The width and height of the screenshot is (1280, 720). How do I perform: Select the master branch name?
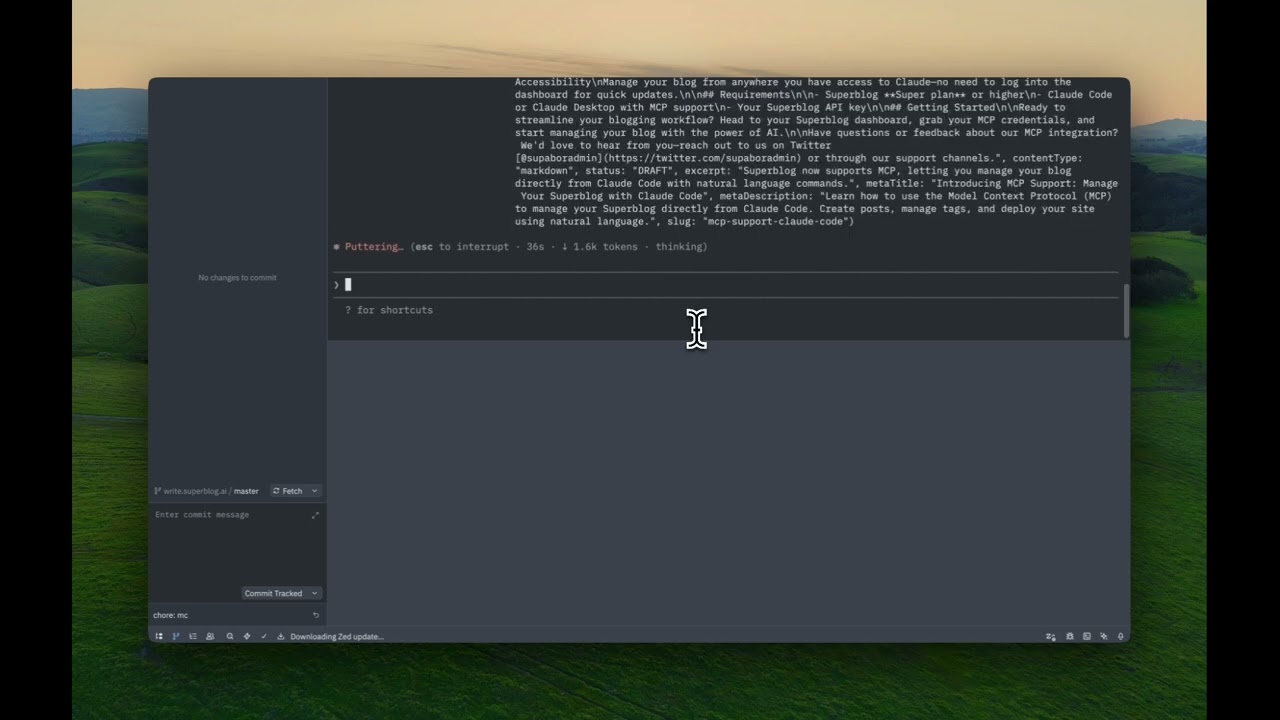click(246, 491)
